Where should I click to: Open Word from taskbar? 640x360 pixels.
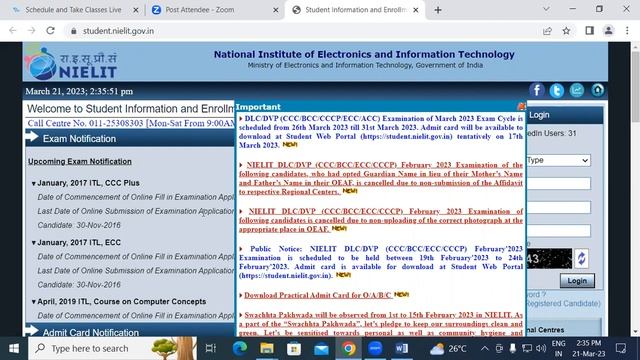click(402, 348)
